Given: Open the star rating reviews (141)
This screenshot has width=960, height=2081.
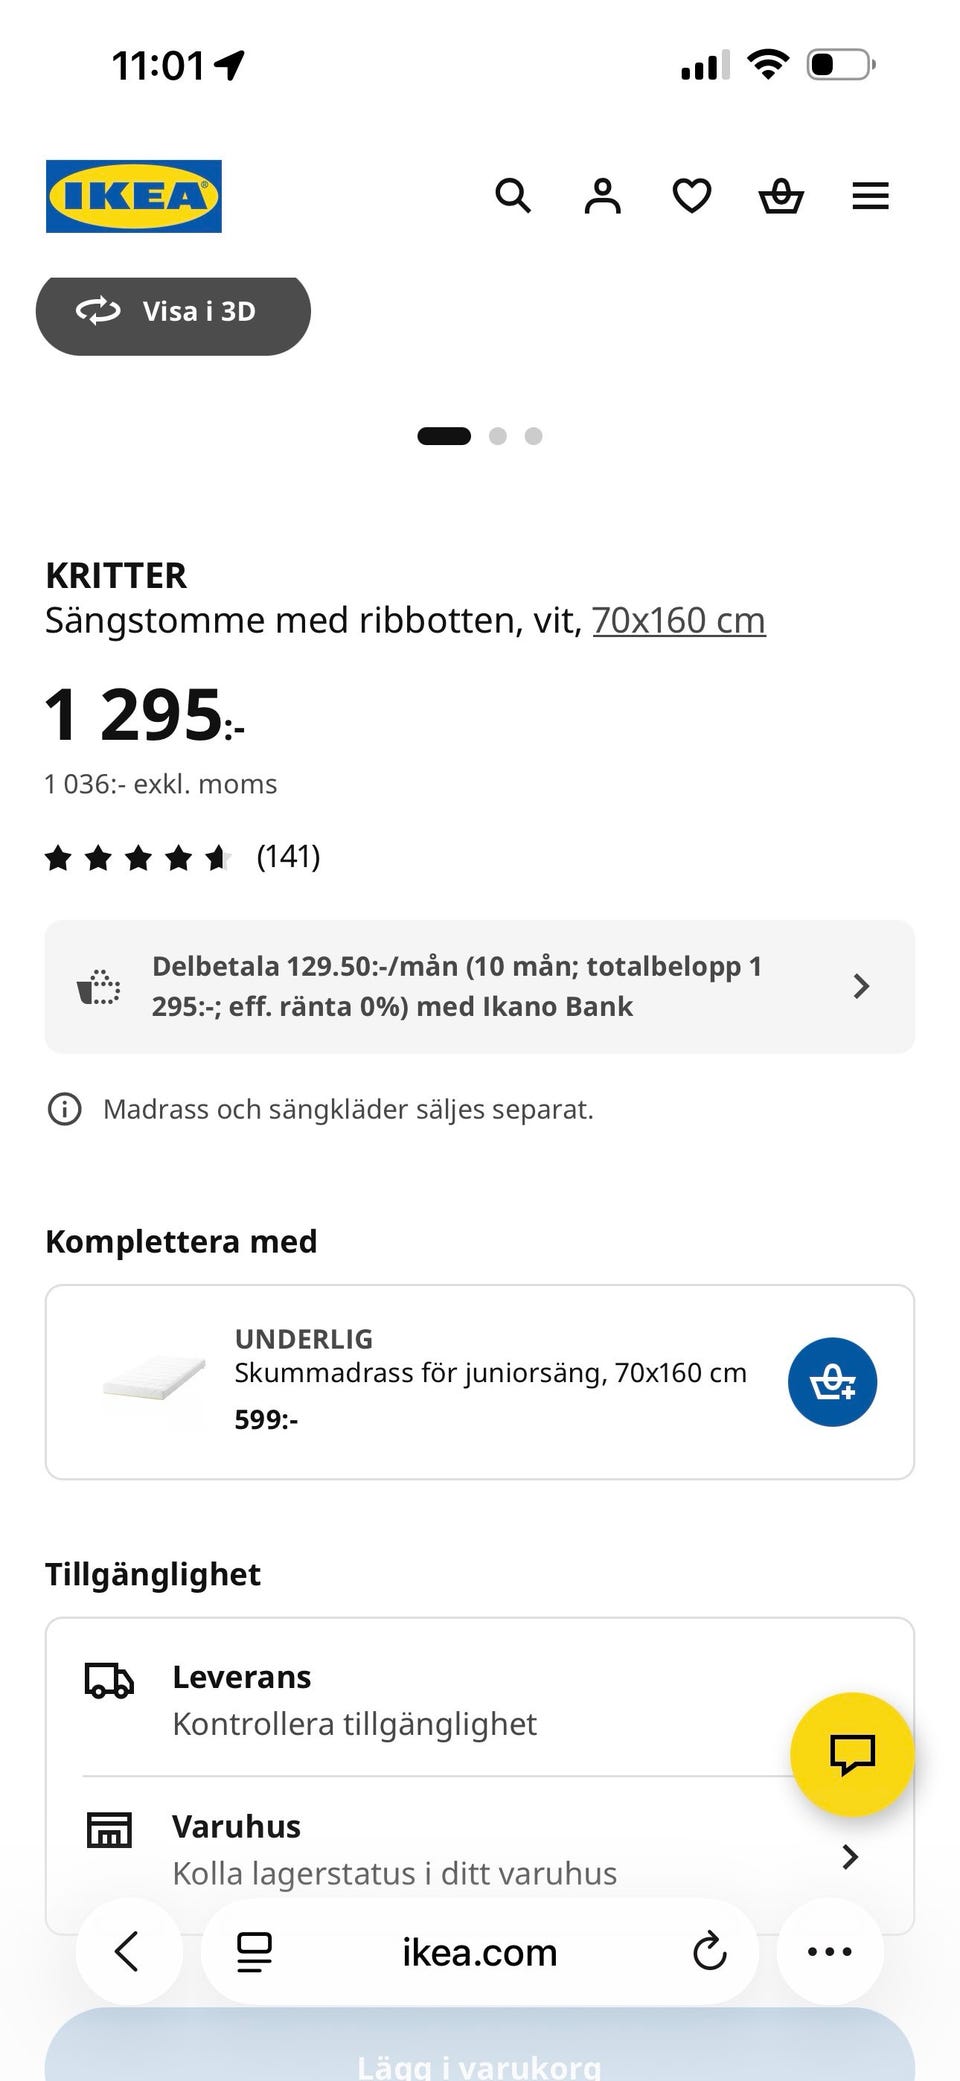Looking at the screenshot, I should pyautogui.click(x=183, y=857).
